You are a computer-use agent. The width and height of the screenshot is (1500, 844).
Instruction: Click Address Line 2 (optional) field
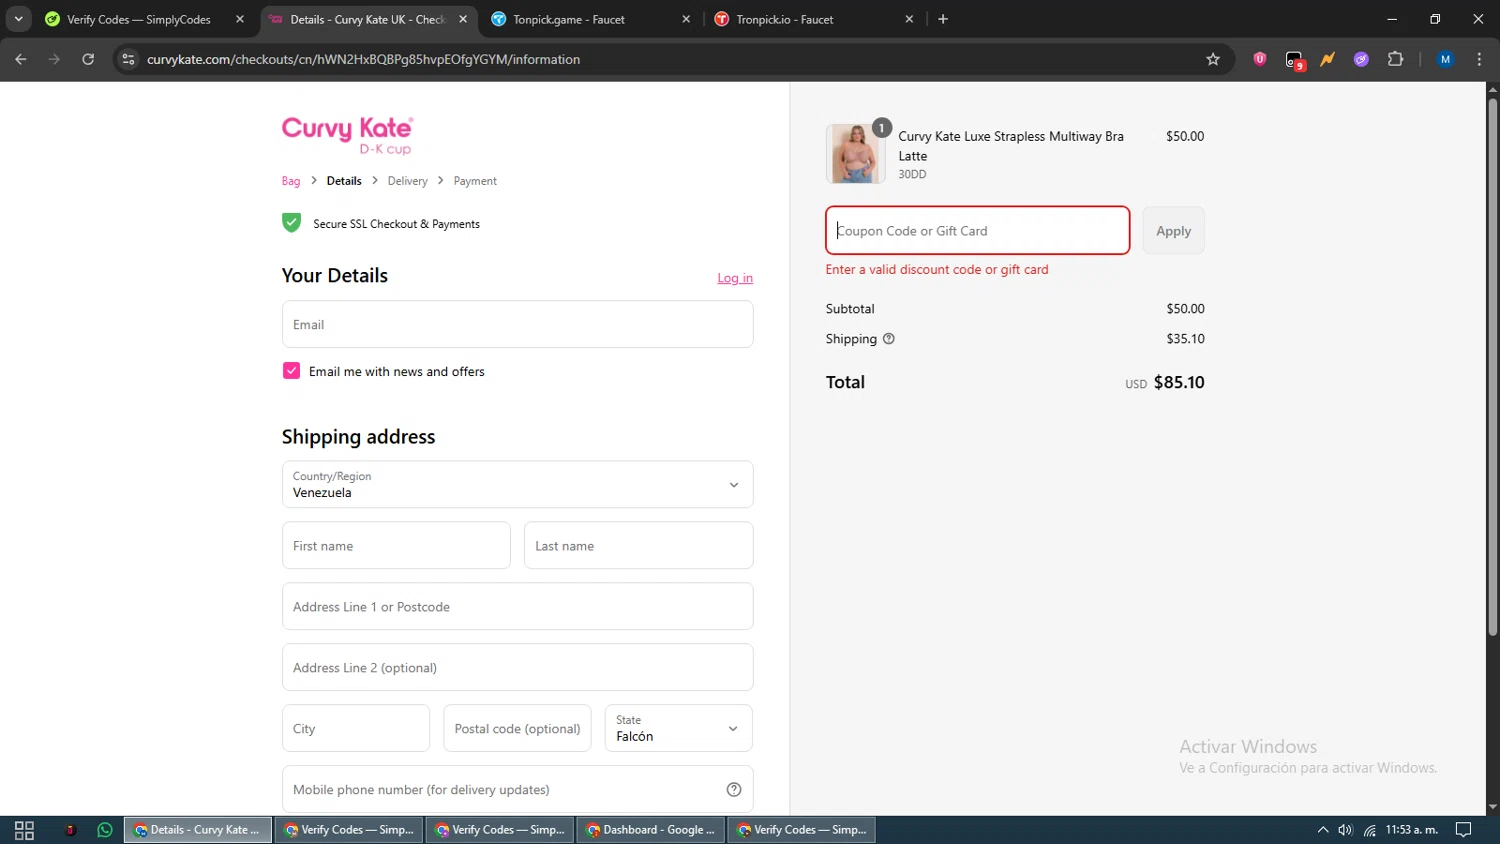tap(517, 667)
